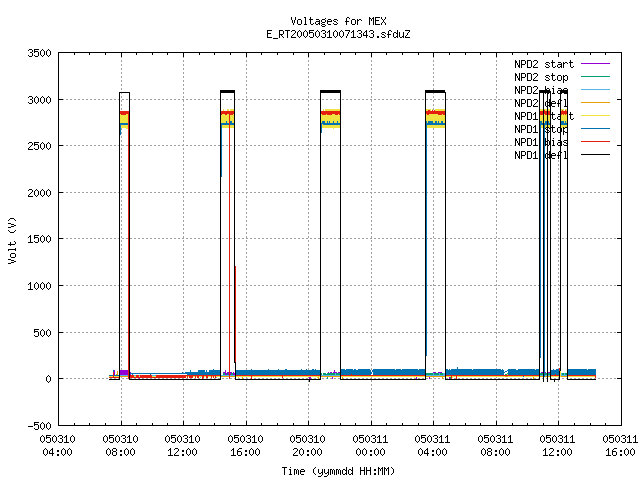The image size is (640, 480).
Task: Click the 'Volt (V)' y-axis label
Action: tap(12, 240)
